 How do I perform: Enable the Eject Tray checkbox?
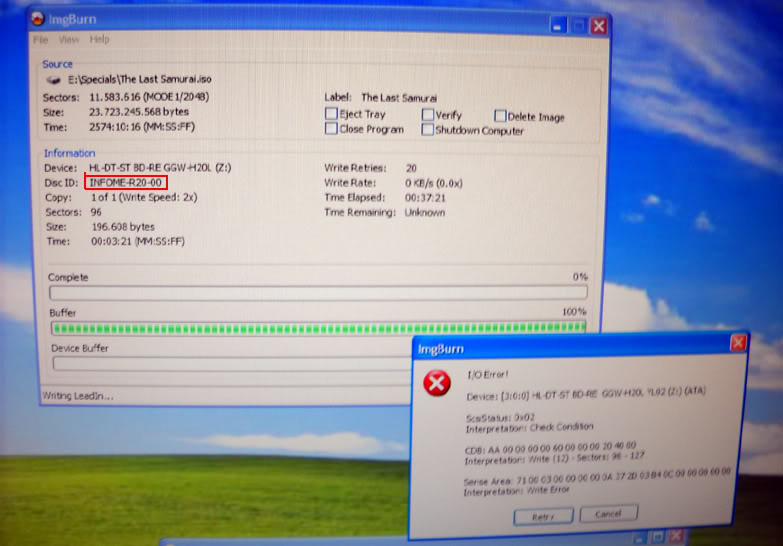tap(331, 113)
